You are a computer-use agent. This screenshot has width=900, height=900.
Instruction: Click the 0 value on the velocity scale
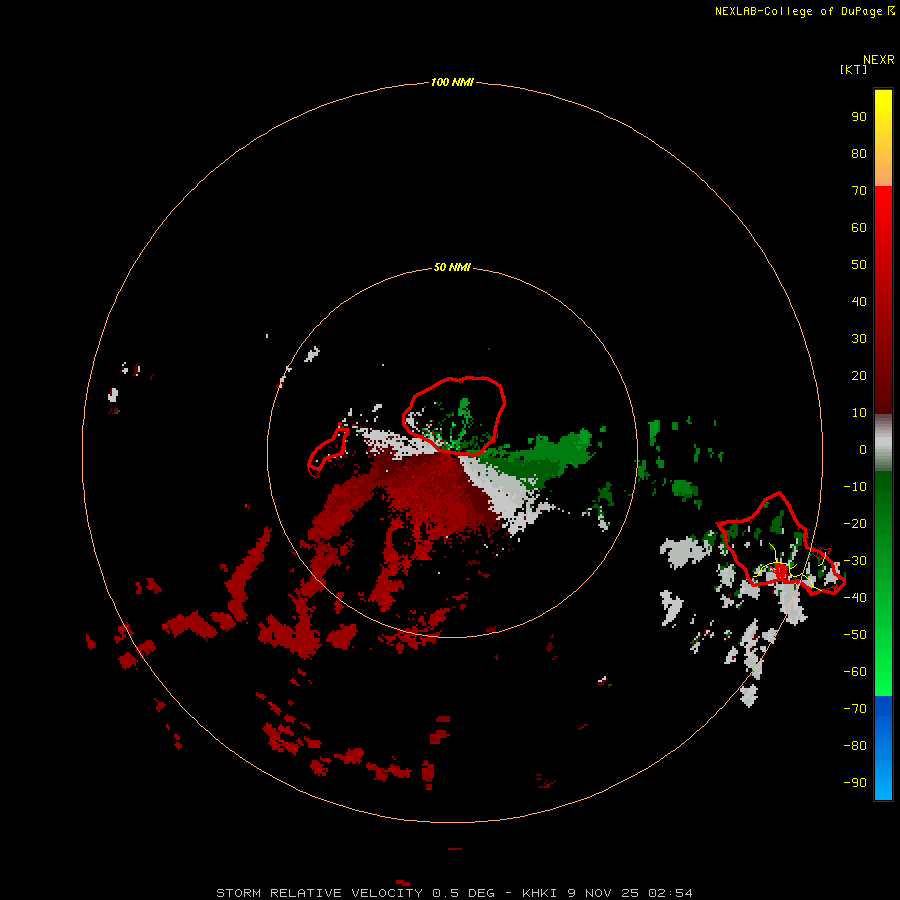click(863, 449)
